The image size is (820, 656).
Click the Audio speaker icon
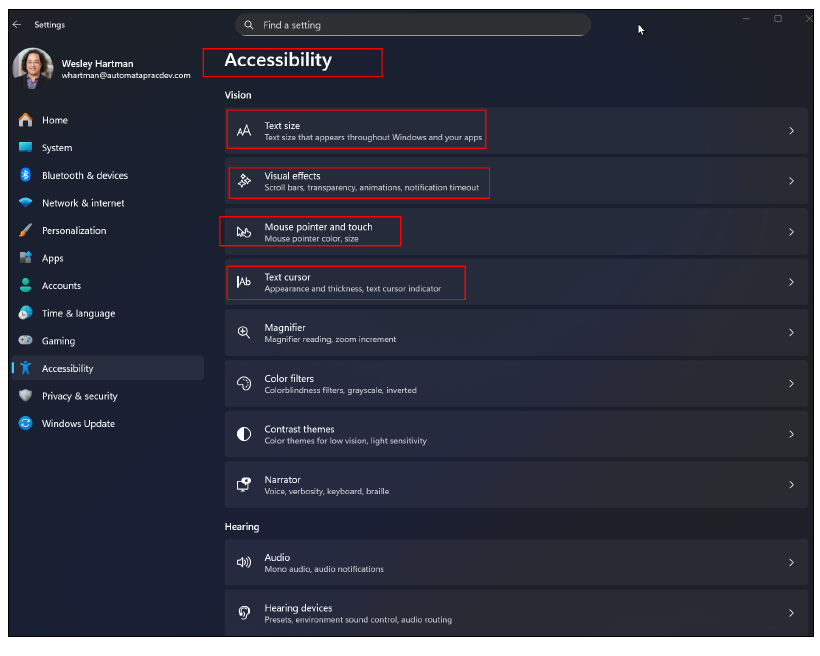pyautogui.click(x=244, y=562)
